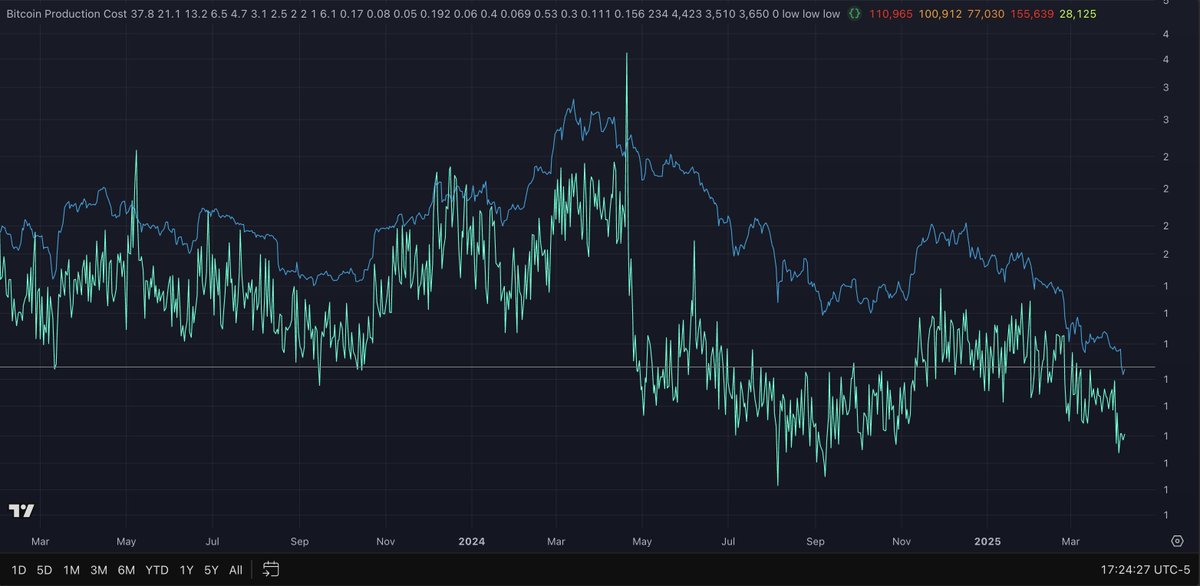Click the 3,510 legend value
The height and width of the screenshot is (586, 1200).
720,15
